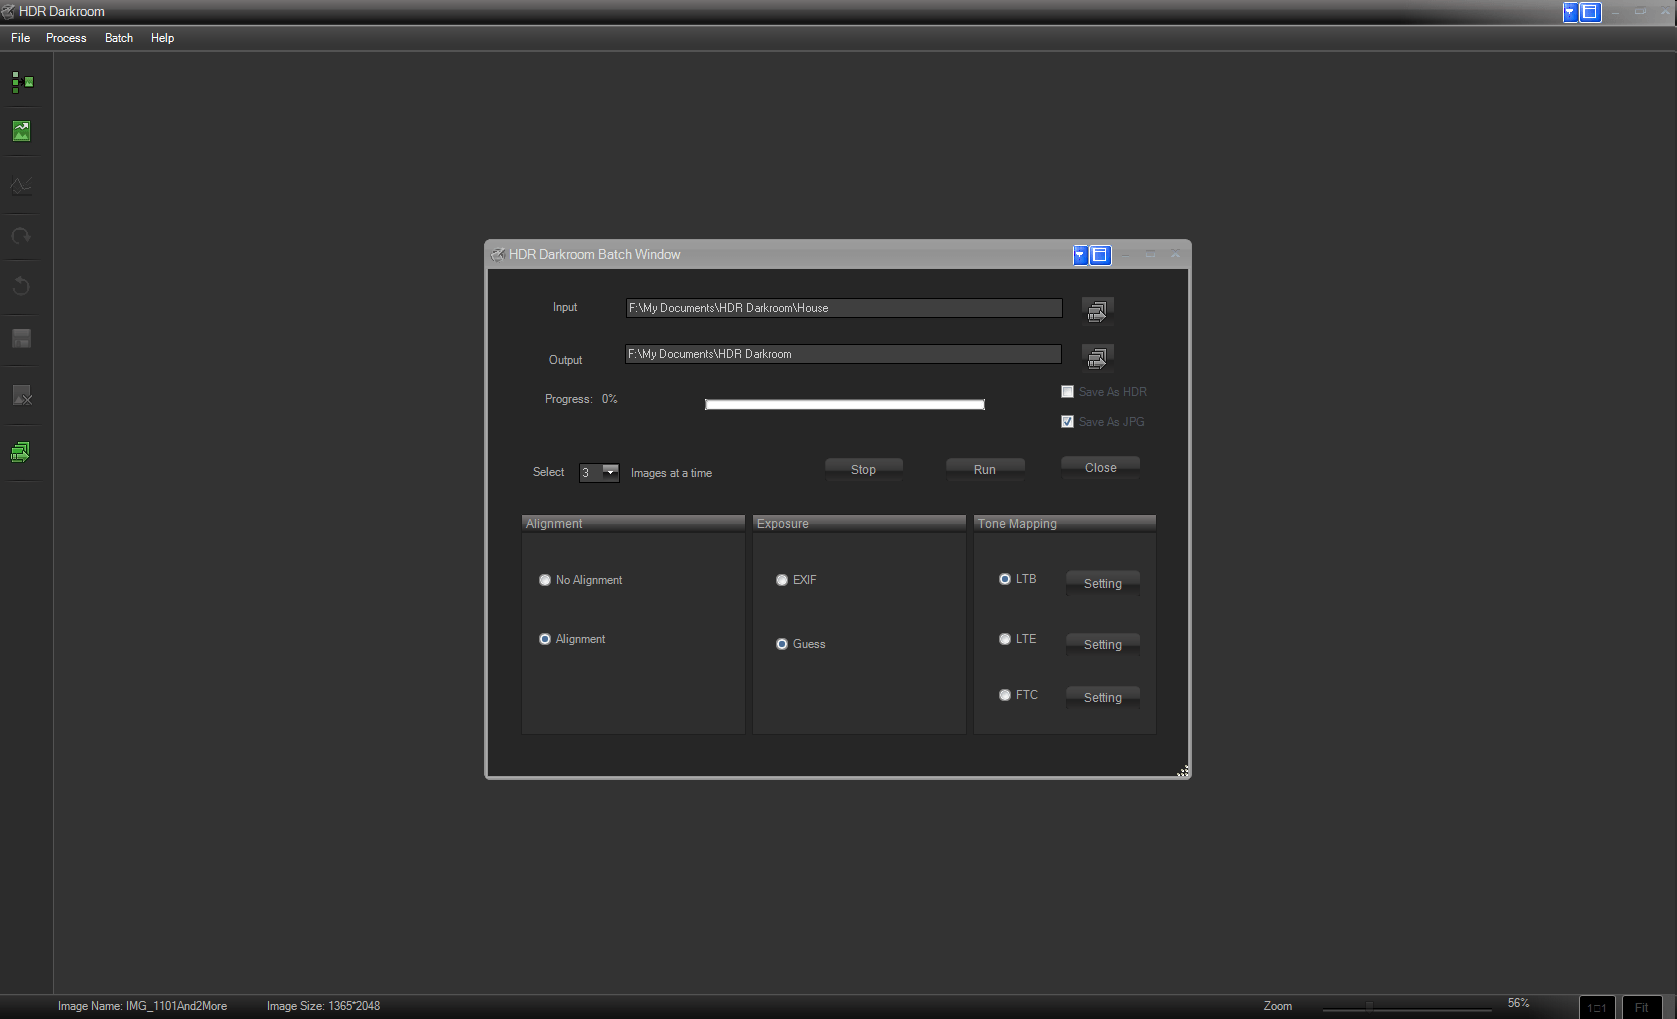The image size is (1677, 1019).
Task: Select the HDR merge tool
Action: 21,82
